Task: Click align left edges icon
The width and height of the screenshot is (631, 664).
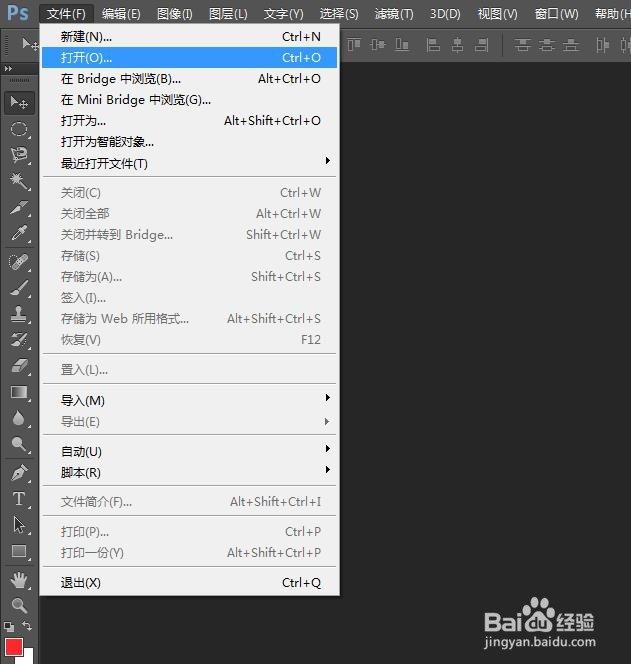Action: click(x=433, y=44)
